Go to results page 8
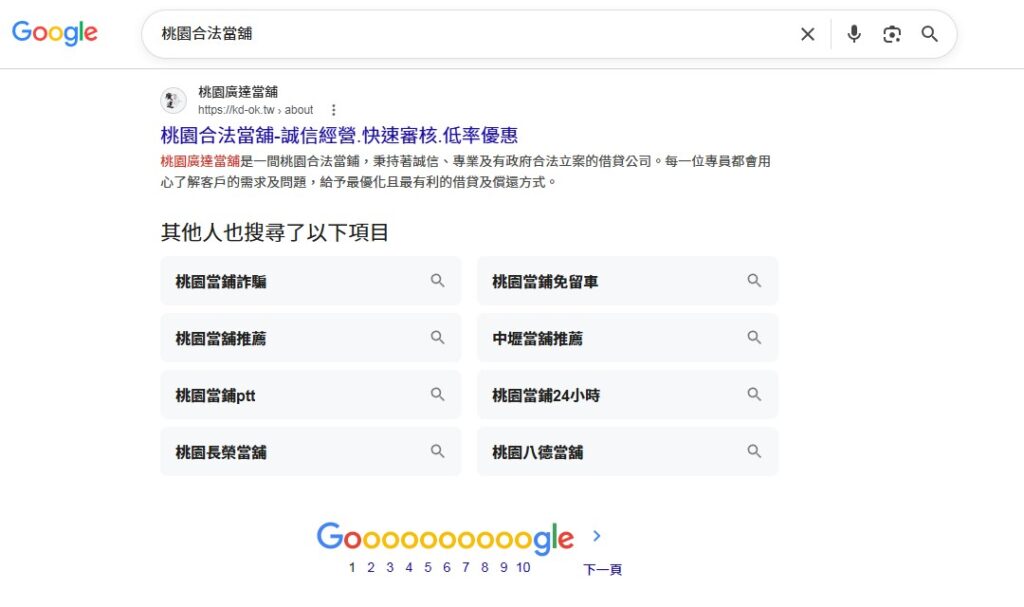This screenshot has width=1024, height=607. click(x=485, y=567)
